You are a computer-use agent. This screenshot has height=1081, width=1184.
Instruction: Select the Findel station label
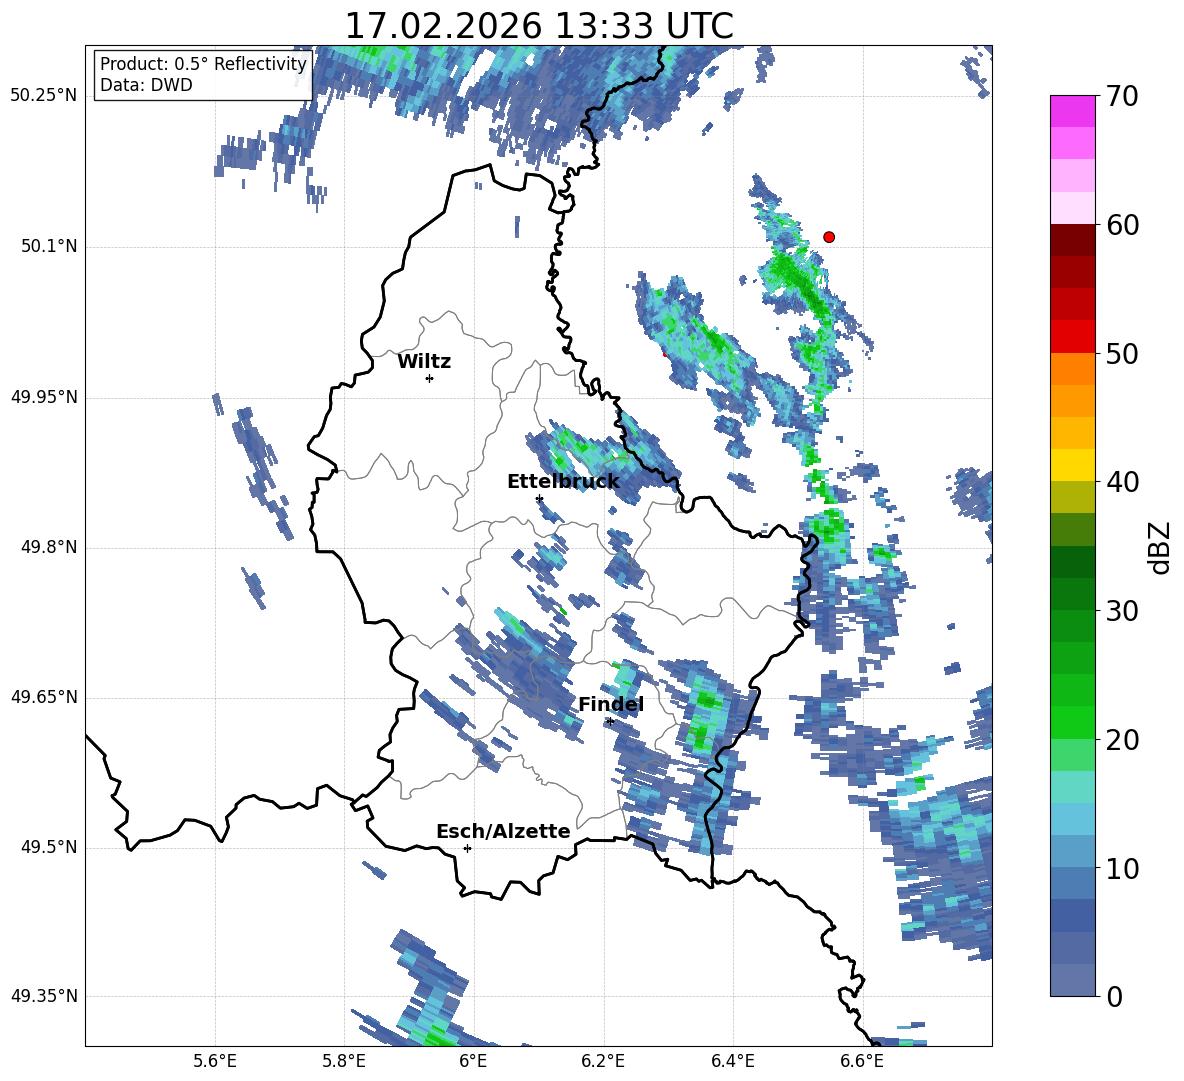pyautogui.click(x=611, y=704)
